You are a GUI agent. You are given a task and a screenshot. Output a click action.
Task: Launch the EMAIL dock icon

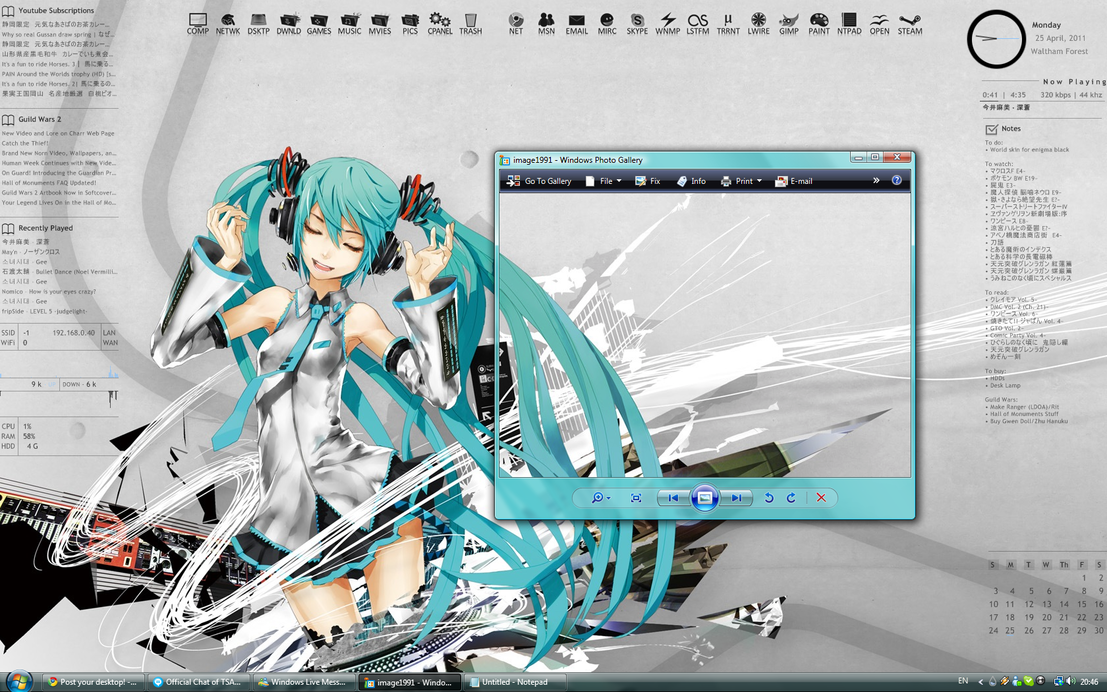tap(576, 23)
